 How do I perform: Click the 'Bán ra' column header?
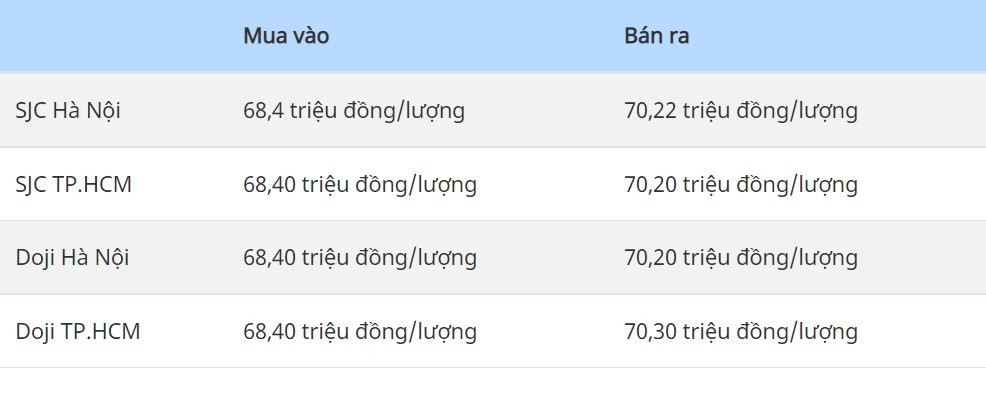[656, 36]
